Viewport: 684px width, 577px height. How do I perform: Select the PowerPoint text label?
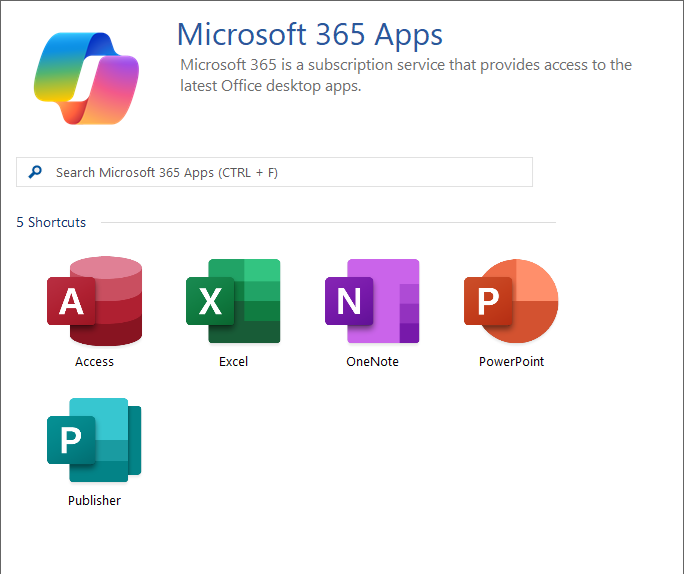511,362
